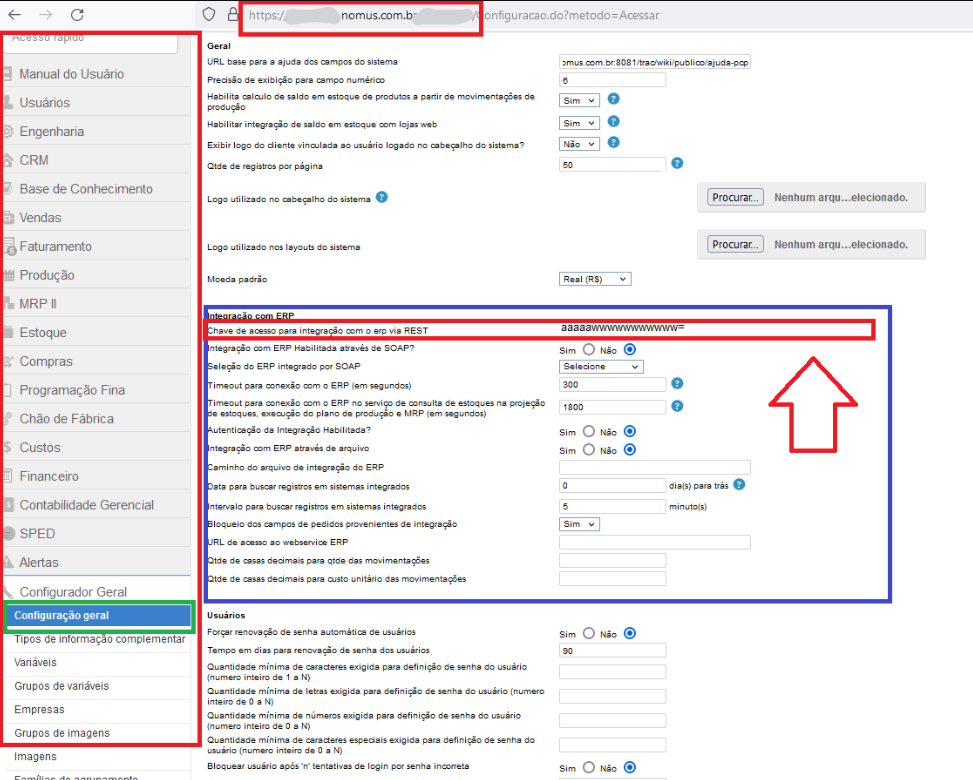Click the URL de acesso ao webservice ERP field
This screenshot has width=973, height=780.
(654, 542)
